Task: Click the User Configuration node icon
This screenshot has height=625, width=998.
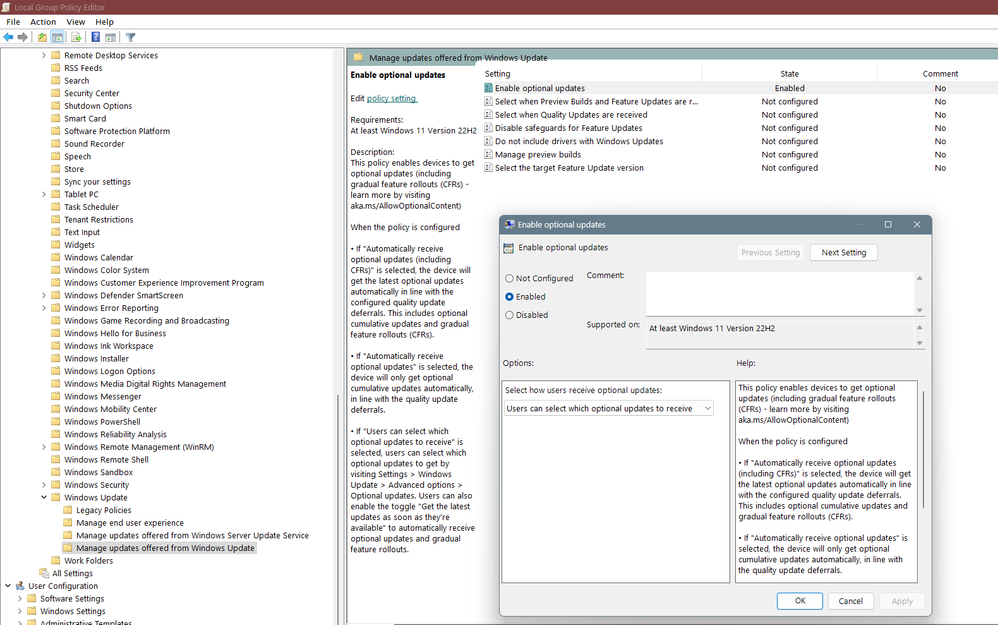Action: pyautogui.click(x=20, y=586)
